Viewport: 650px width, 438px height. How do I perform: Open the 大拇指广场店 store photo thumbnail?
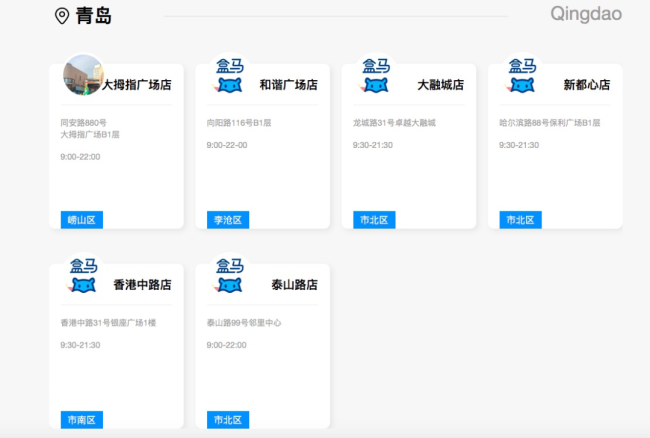pos(83,75)
